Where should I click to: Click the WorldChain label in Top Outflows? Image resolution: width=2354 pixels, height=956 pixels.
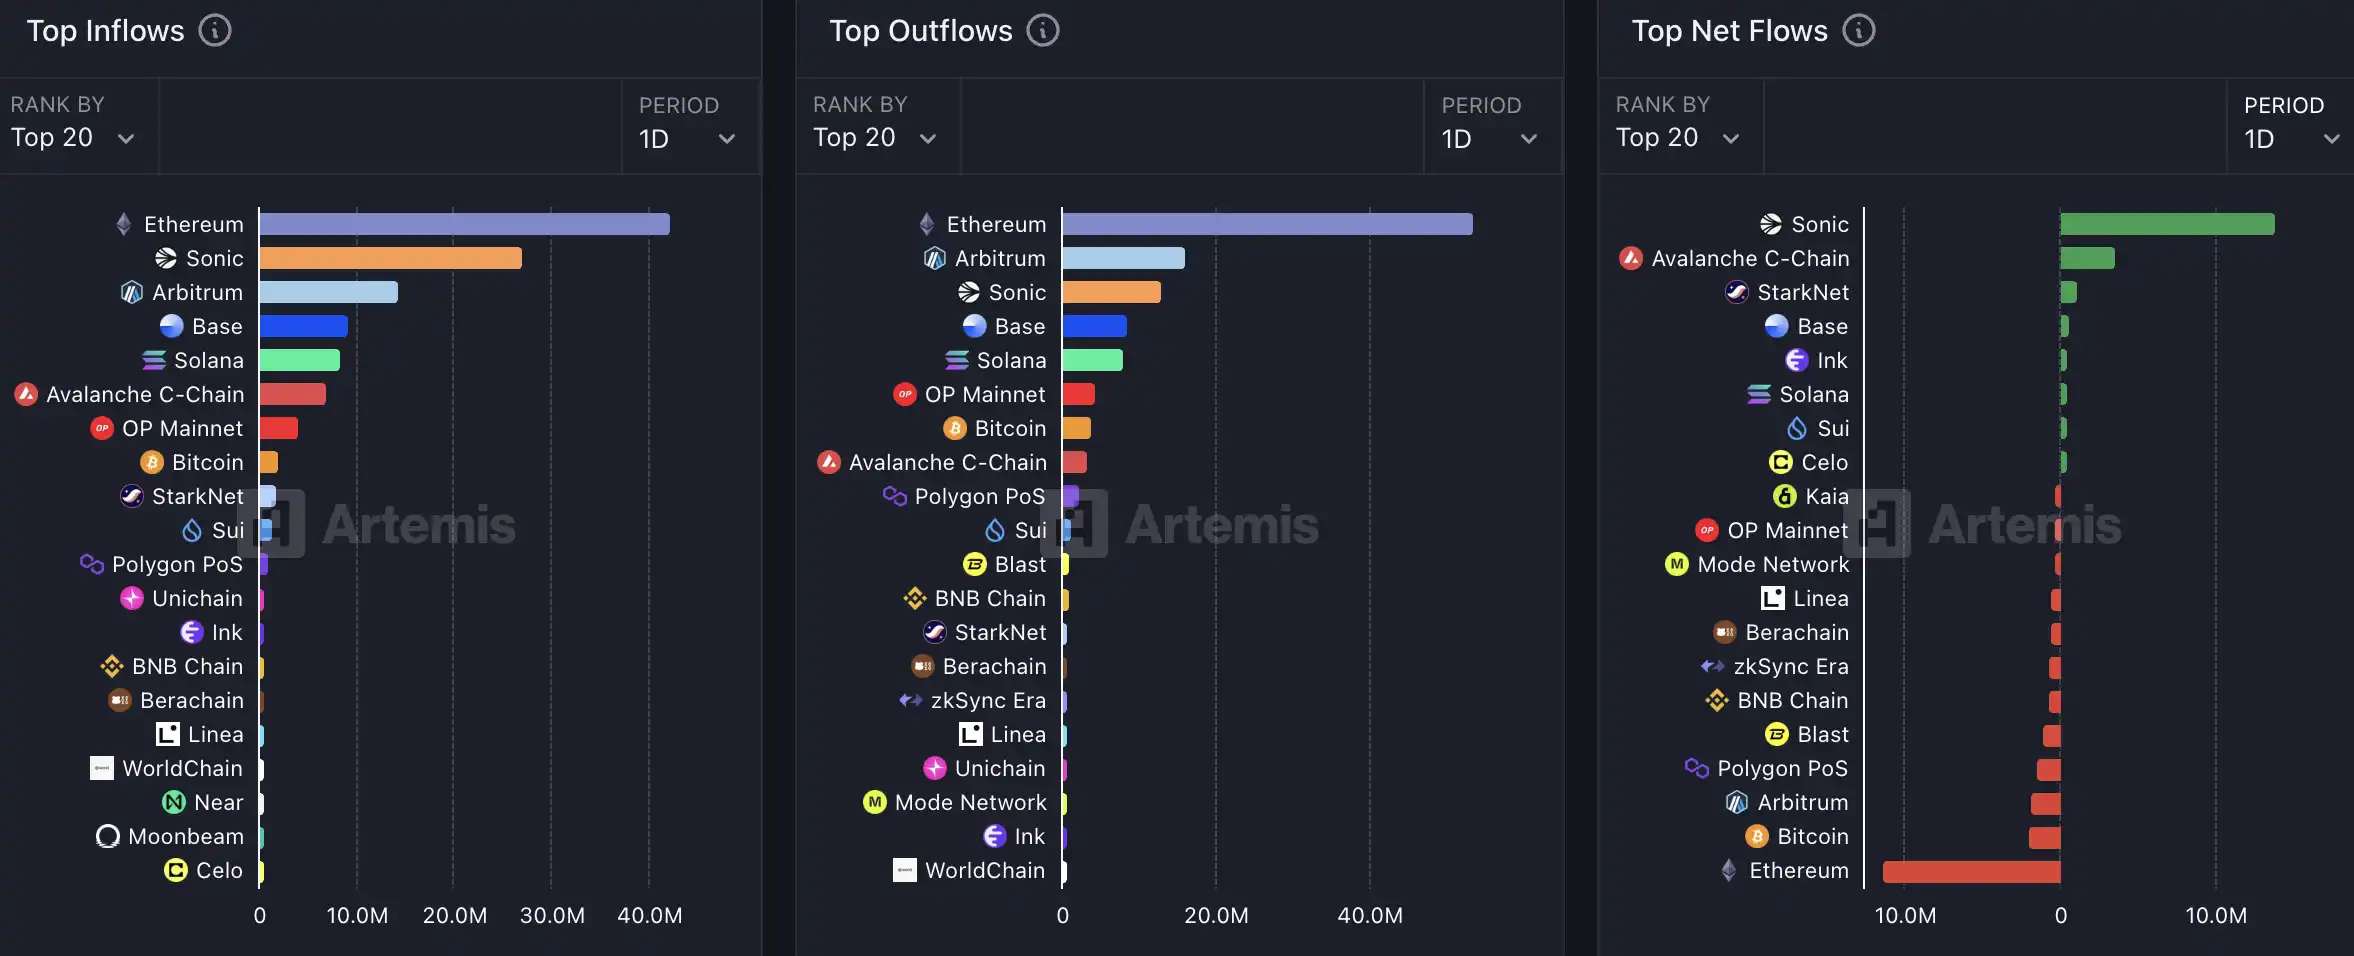tap(985, 870)
